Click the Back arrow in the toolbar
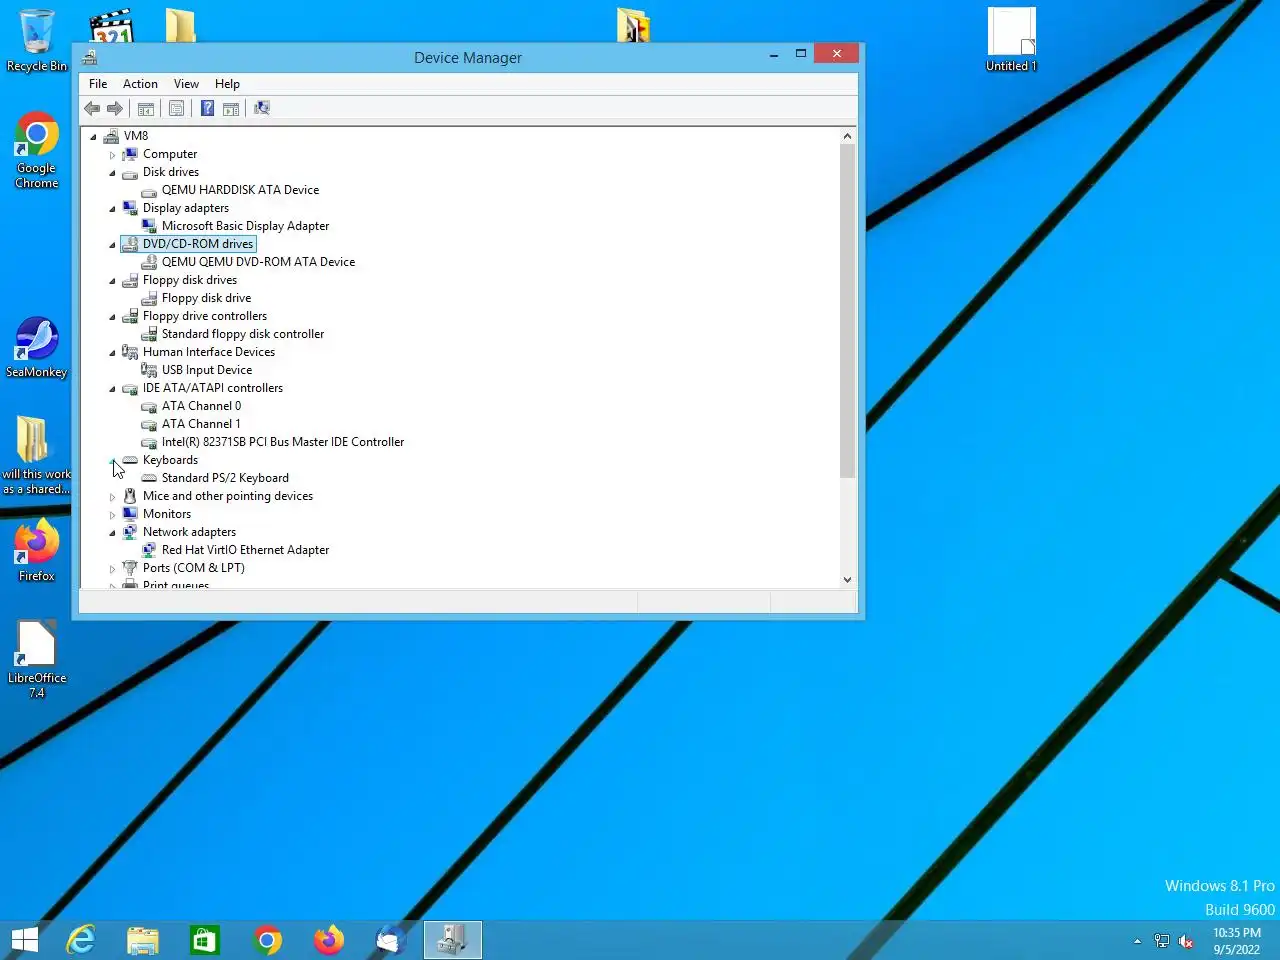The height and width of the screenshot is (960, 1280). pos(92,108)
